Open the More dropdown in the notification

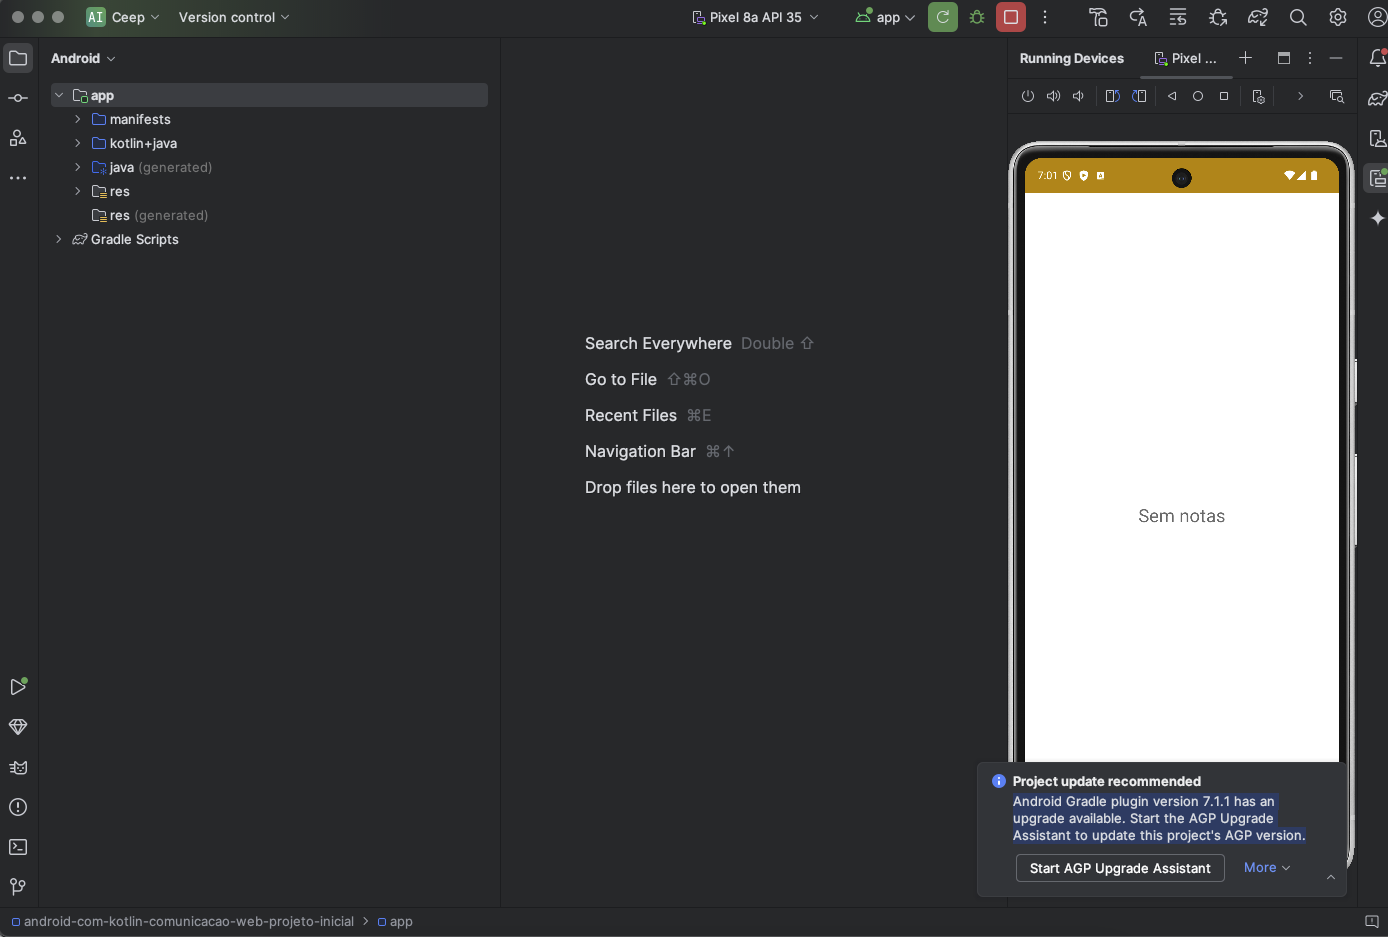[x=1267, y=868]
